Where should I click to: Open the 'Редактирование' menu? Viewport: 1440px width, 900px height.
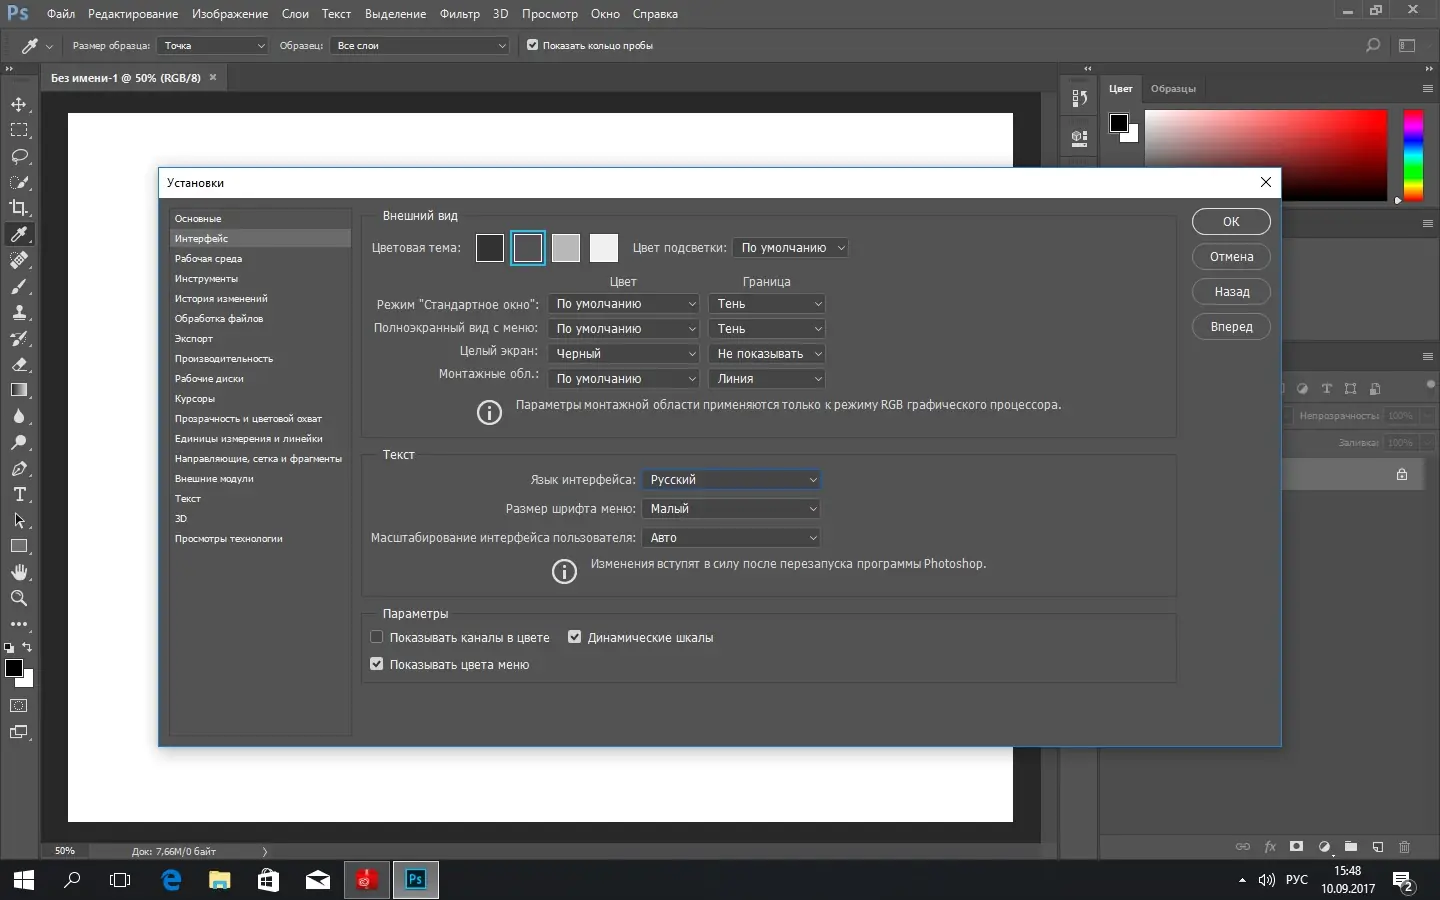[x=133, y=14]
